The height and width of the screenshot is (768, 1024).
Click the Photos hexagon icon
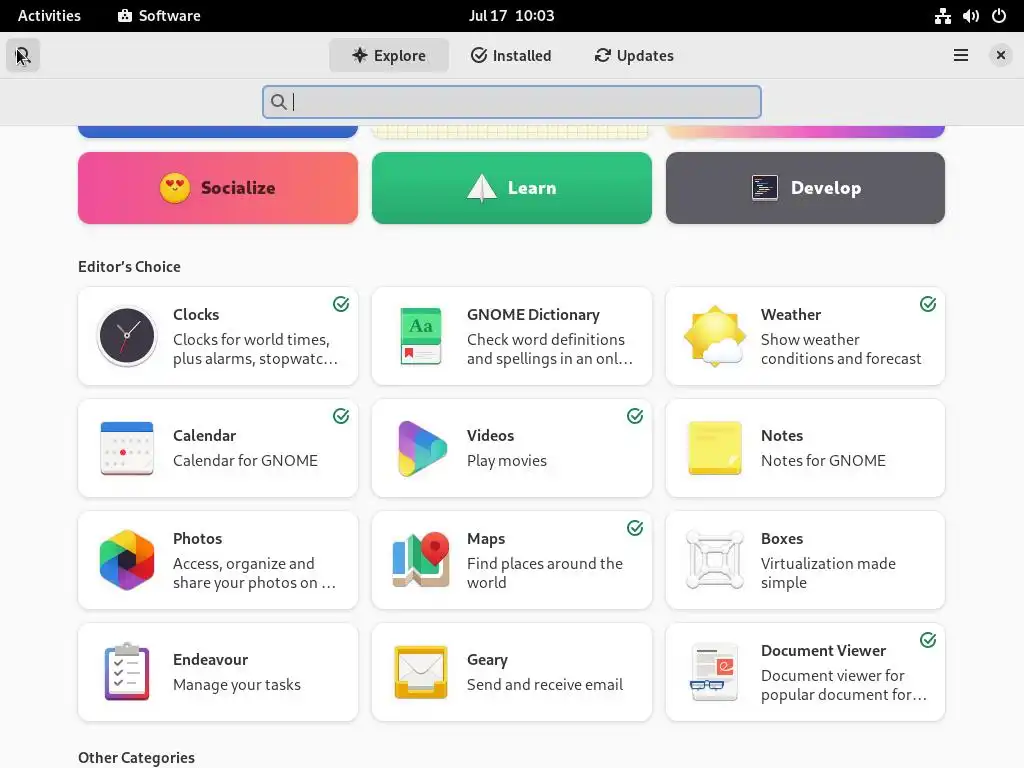(127, 560)
